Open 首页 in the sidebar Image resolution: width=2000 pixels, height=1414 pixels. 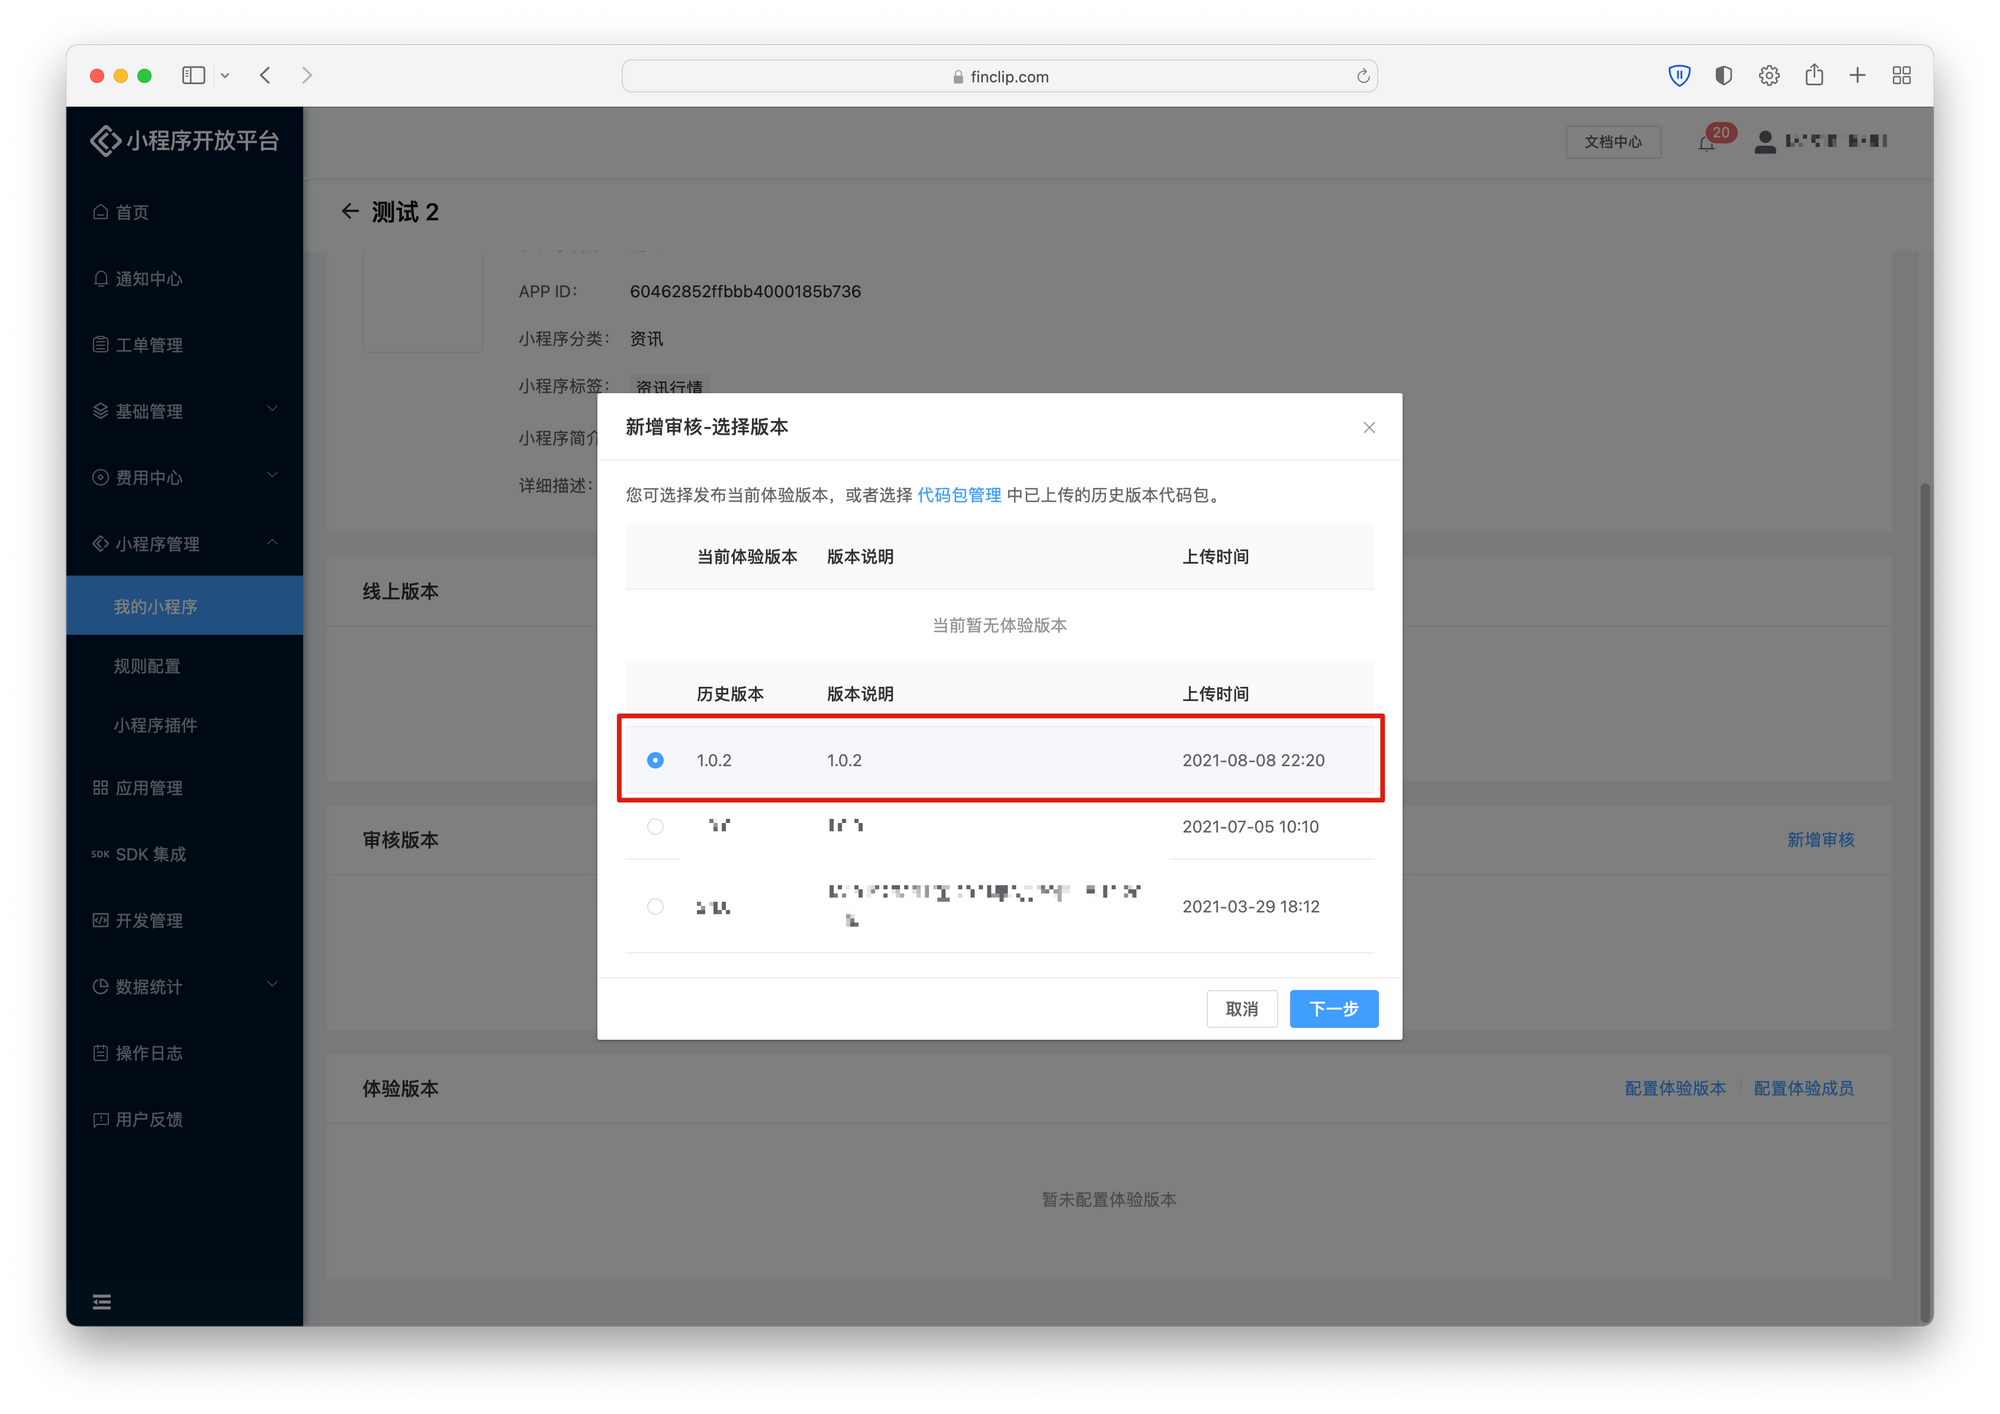[x=184, y=212]
